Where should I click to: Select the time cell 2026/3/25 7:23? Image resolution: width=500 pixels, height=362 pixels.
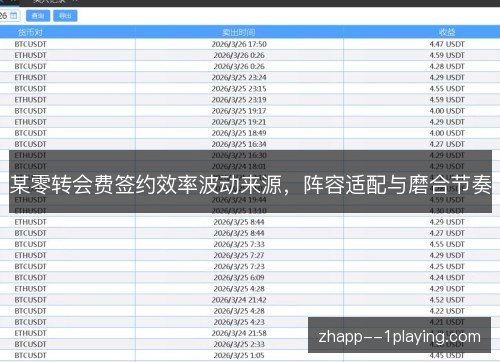[239, 266]
